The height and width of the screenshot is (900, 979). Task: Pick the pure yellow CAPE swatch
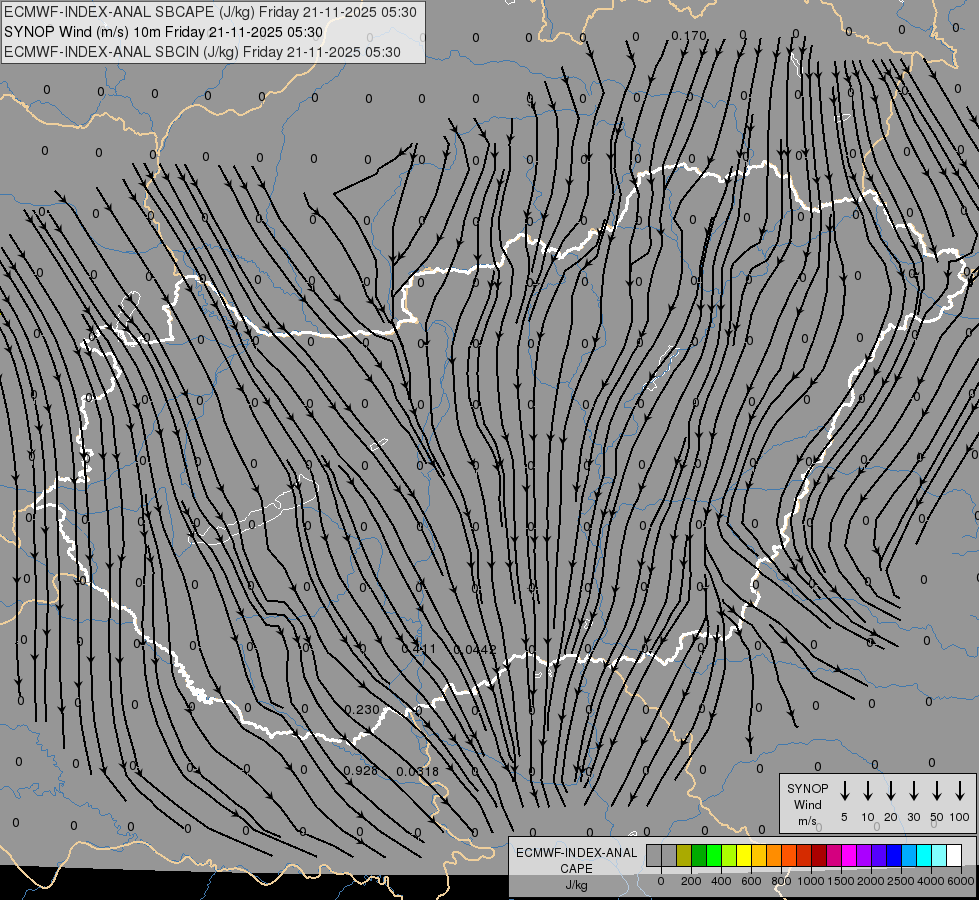point(744,855)
